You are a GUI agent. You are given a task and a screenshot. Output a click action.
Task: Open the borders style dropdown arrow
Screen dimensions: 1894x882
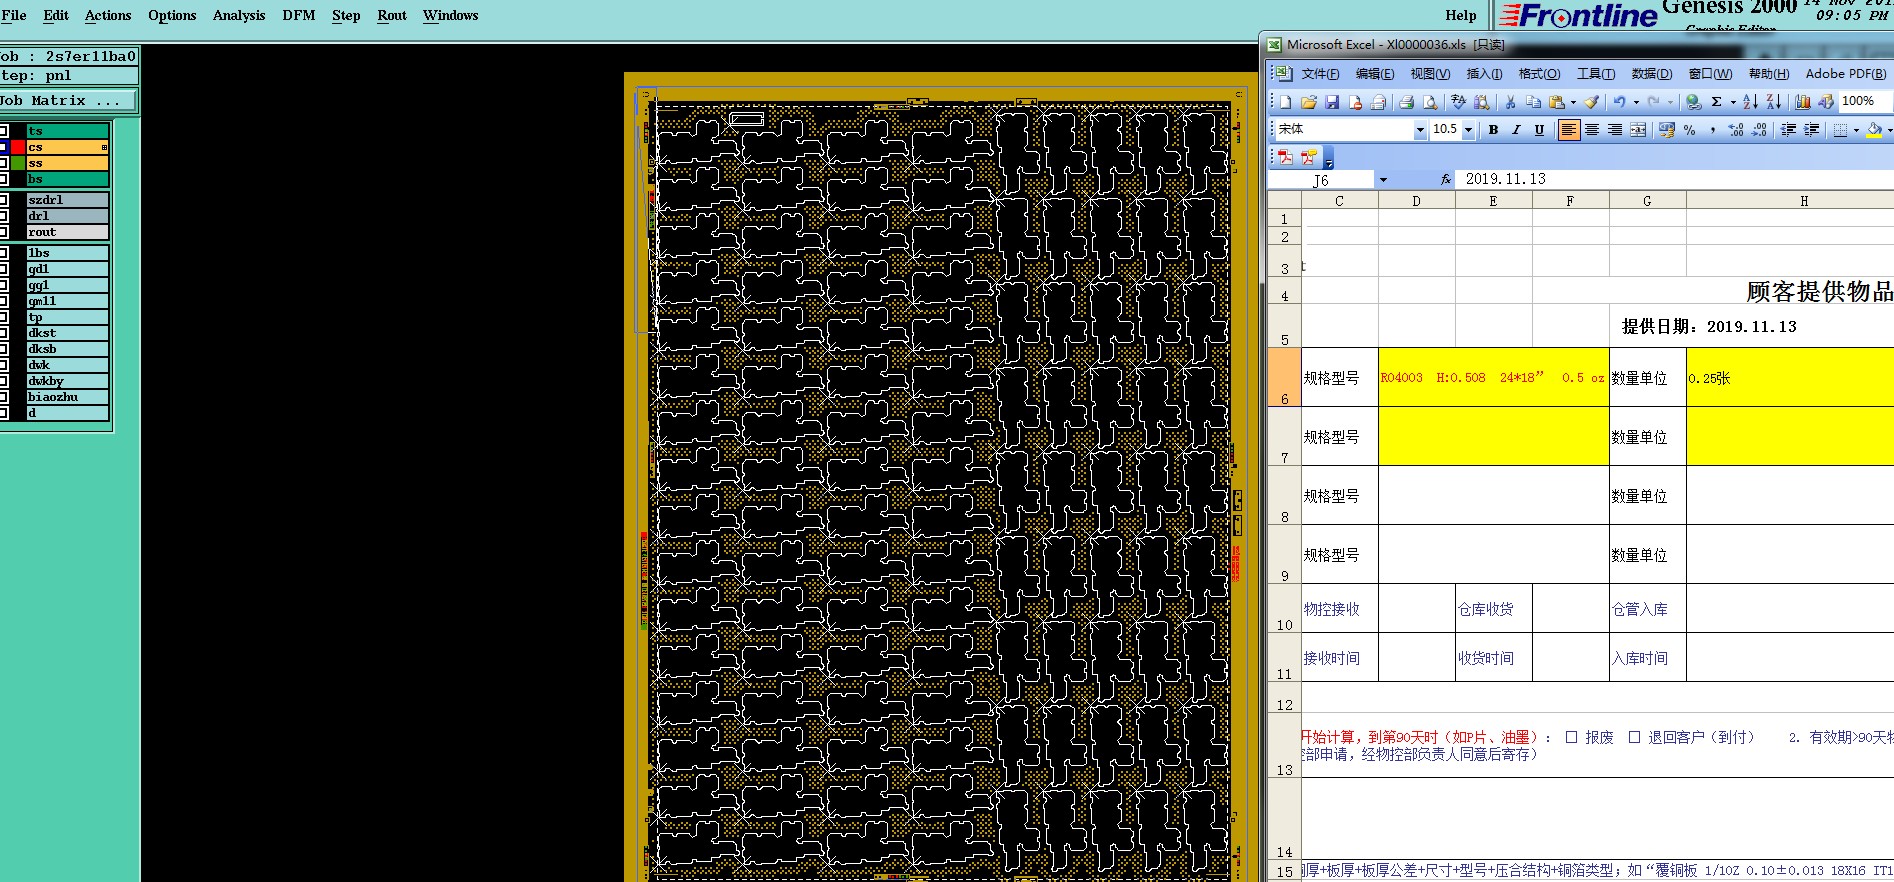tap(1856, 130)
